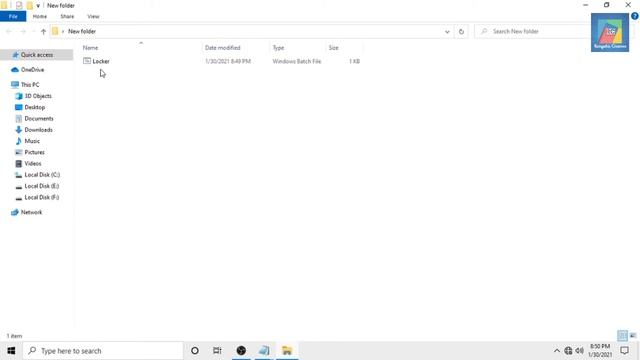Open Videos folder in sidebar
The image size is (640, 360).
[x=33, y=163]
